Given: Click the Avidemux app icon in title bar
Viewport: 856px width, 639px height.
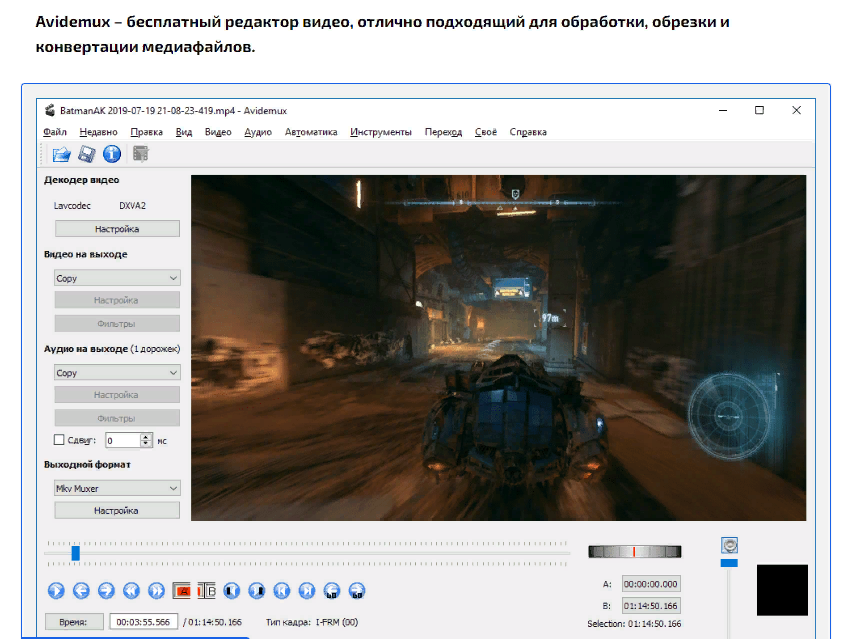Looking at the screenshot, I should tap(50, 110).
